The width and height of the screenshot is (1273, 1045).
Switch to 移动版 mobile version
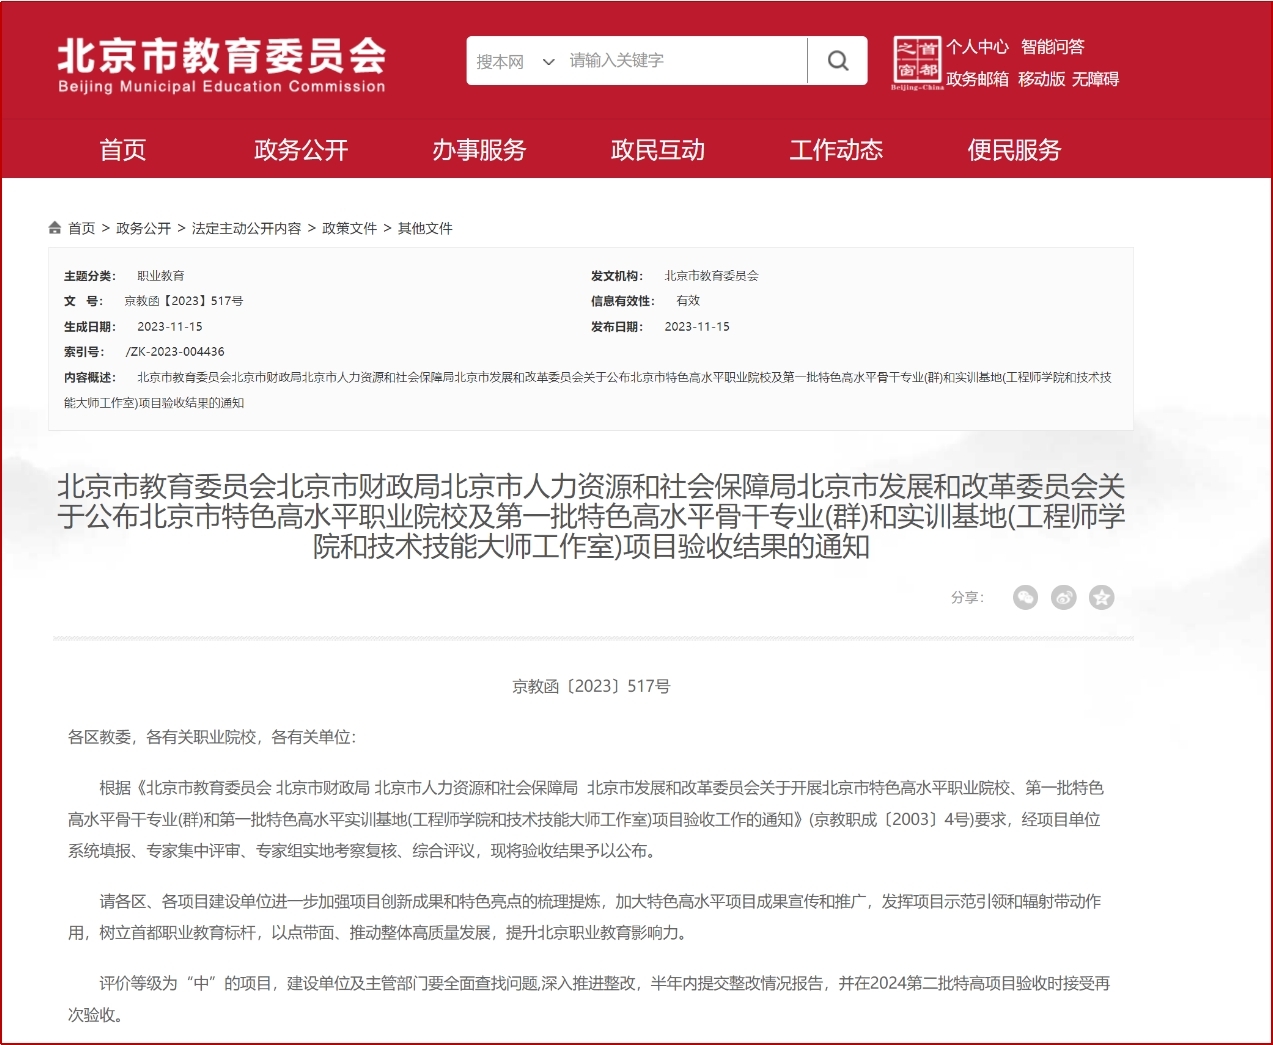click(x=1041, y=79)
